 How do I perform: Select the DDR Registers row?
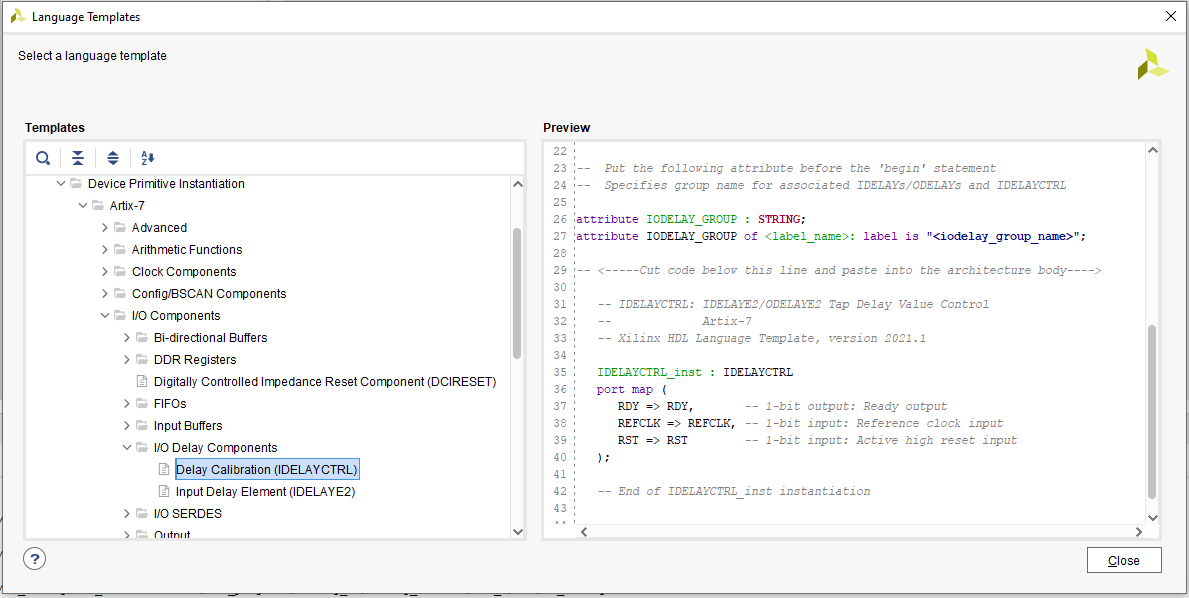coord(195,359)
